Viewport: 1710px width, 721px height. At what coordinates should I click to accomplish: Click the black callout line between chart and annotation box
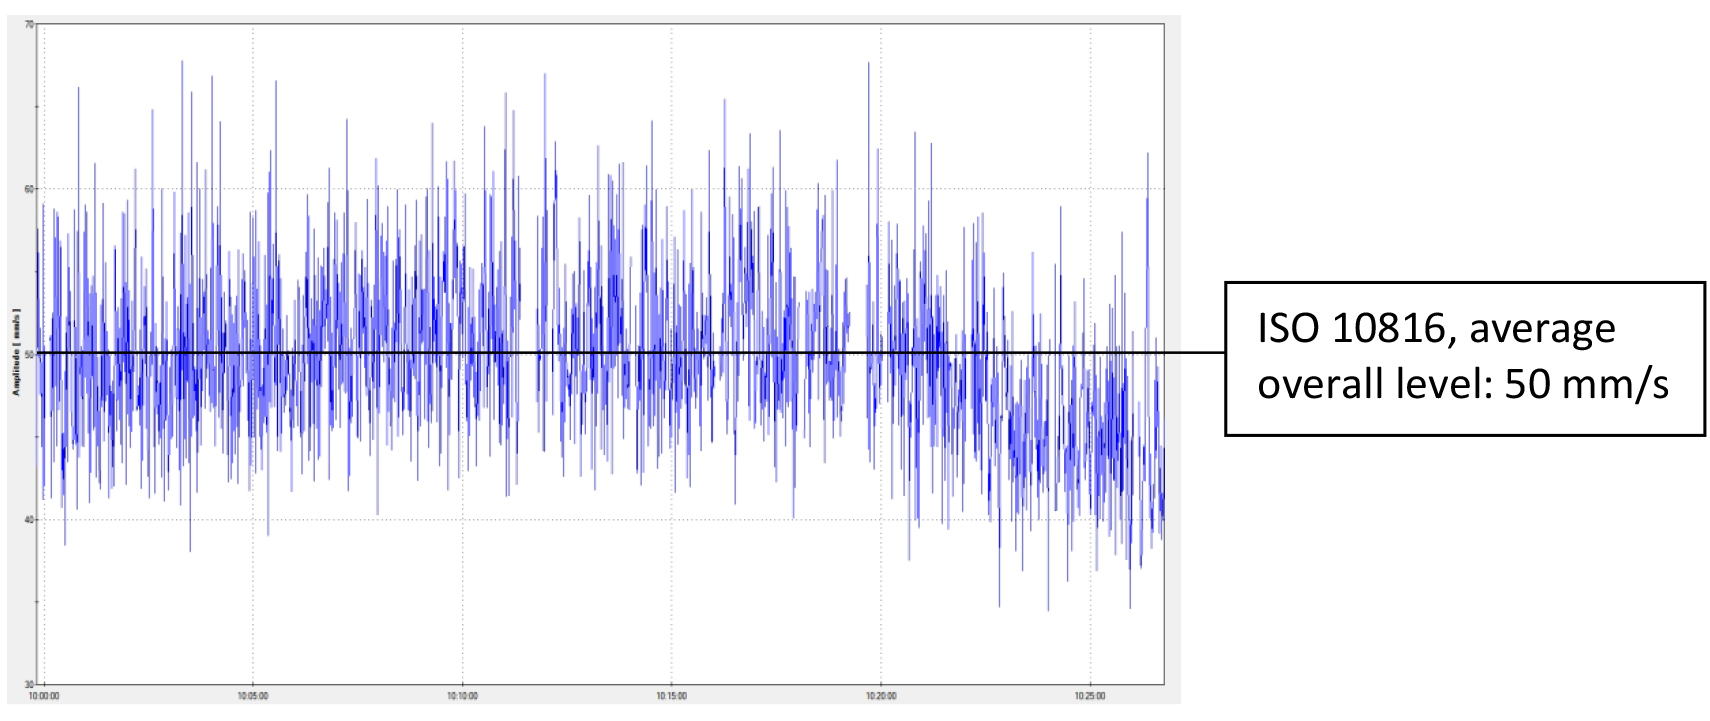coord(1195,352)
